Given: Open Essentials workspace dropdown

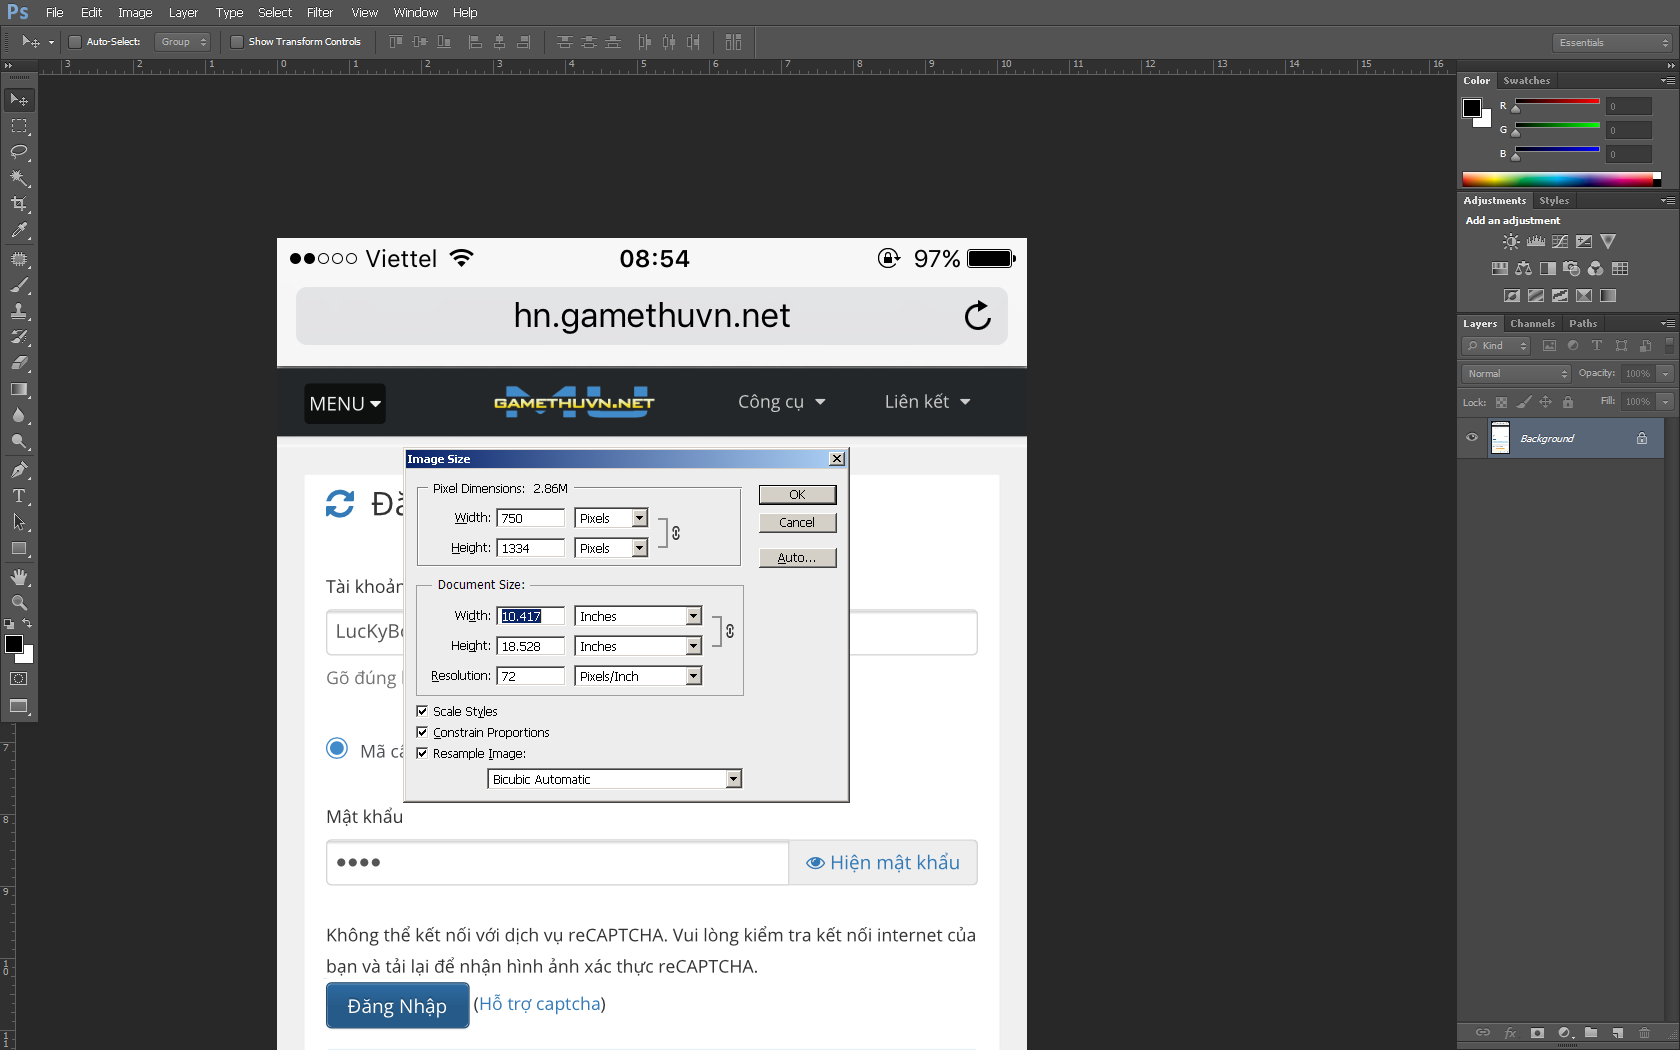Looking at the screenshot, I should click(x=1612, y=43).
